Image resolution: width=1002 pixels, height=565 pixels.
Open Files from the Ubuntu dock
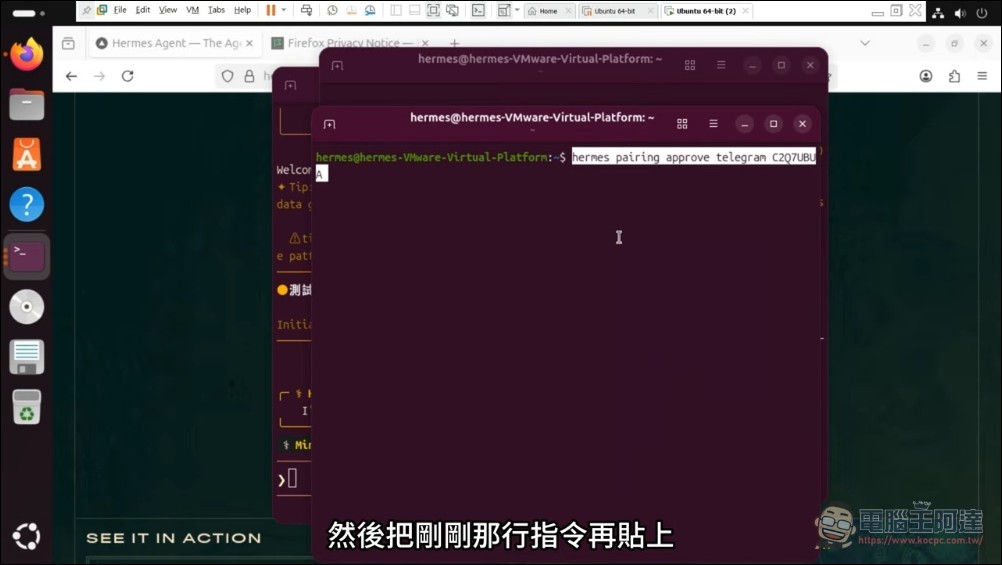pos(26,104)
